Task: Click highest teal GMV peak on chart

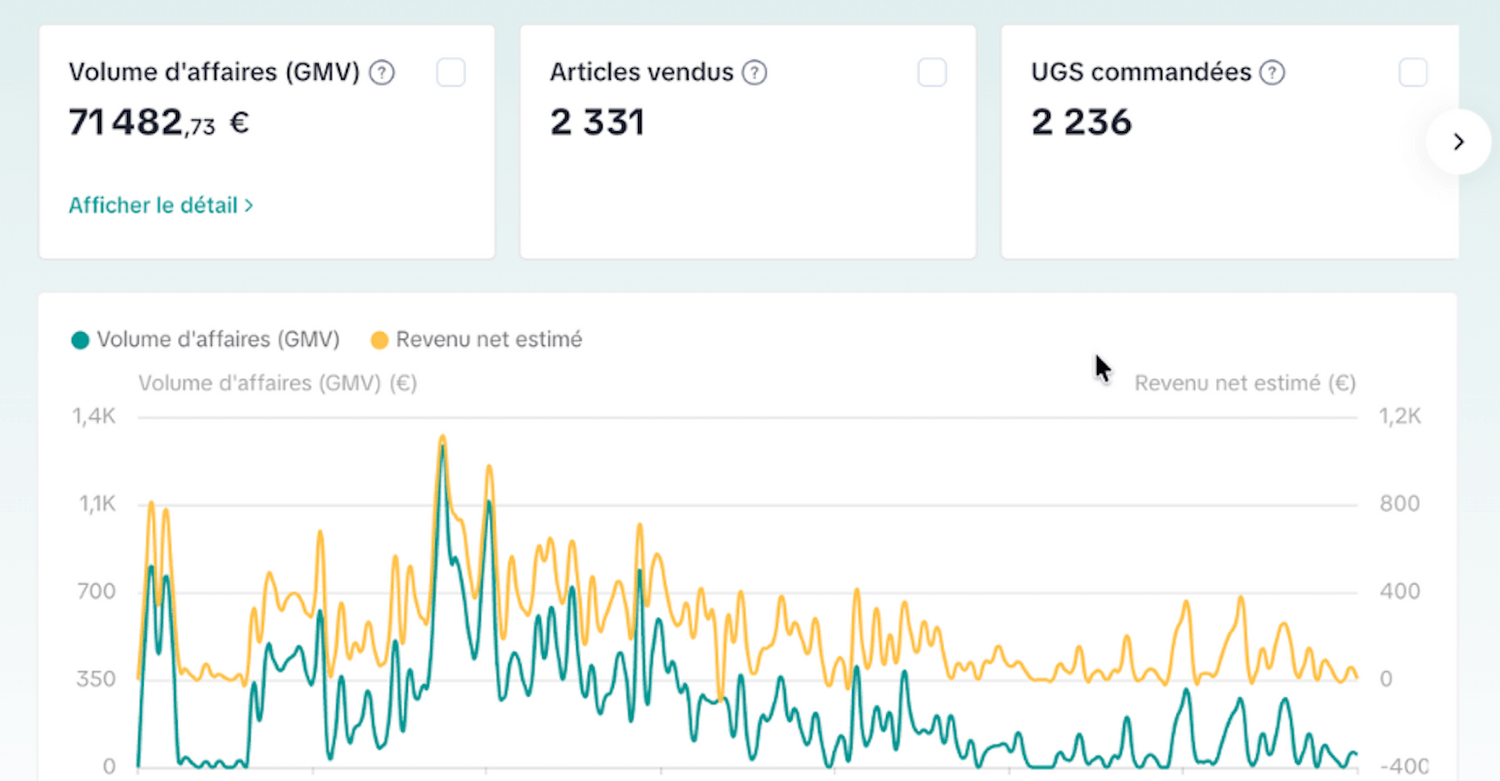Action: [x=442, y=447]
